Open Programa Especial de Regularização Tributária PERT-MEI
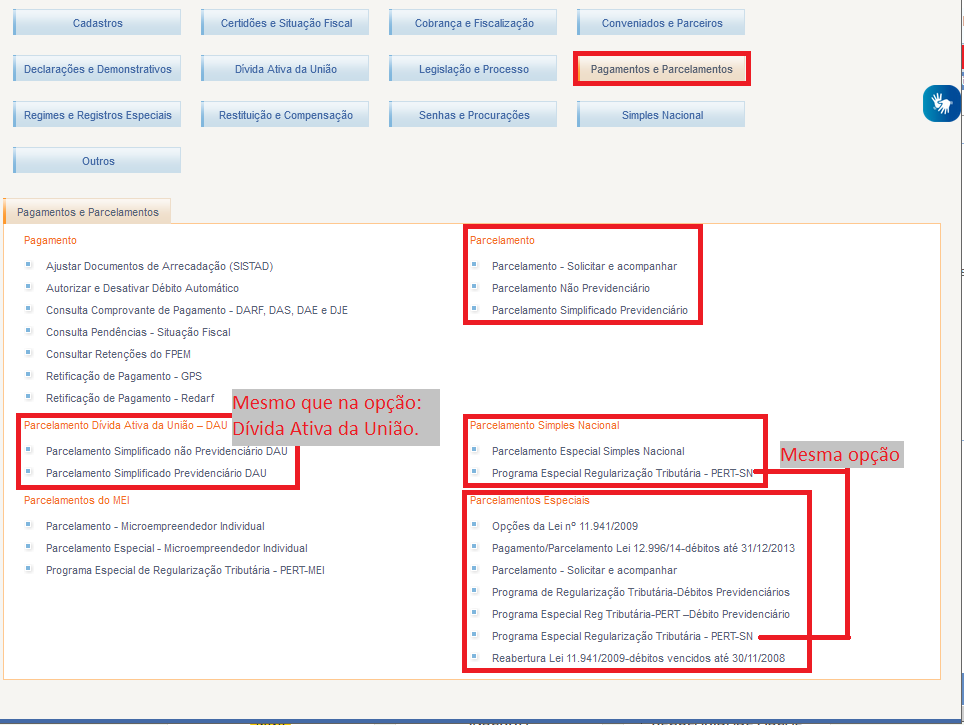The height and width of the screenshot is (725, 964). pyautogui.click(x=185, y=570)
